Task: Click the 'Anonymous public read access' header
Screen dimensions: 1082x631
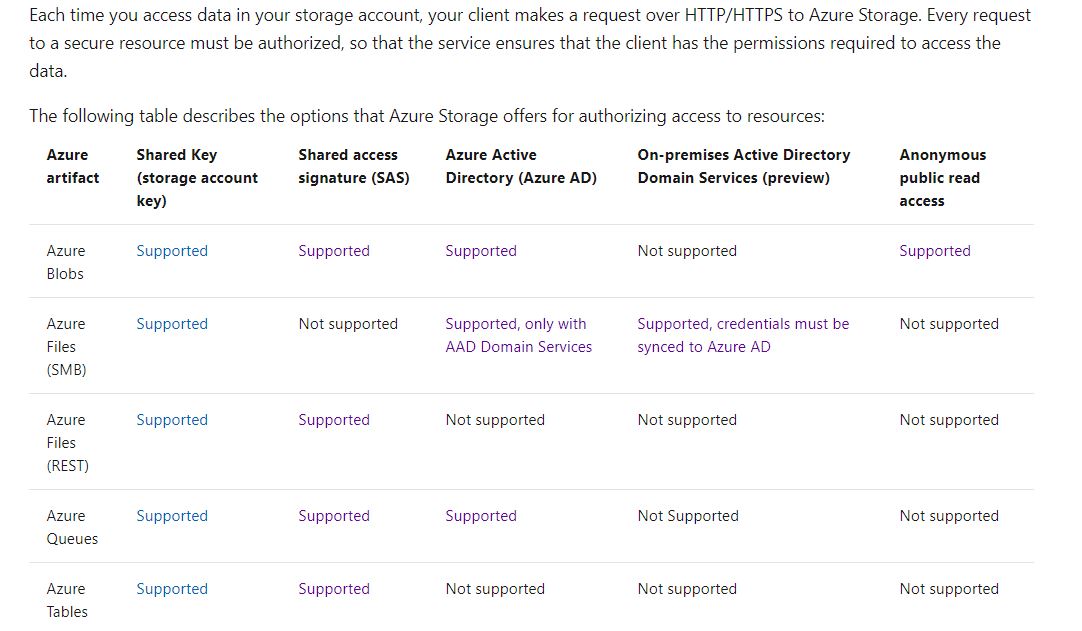Action: pos(943,177)
